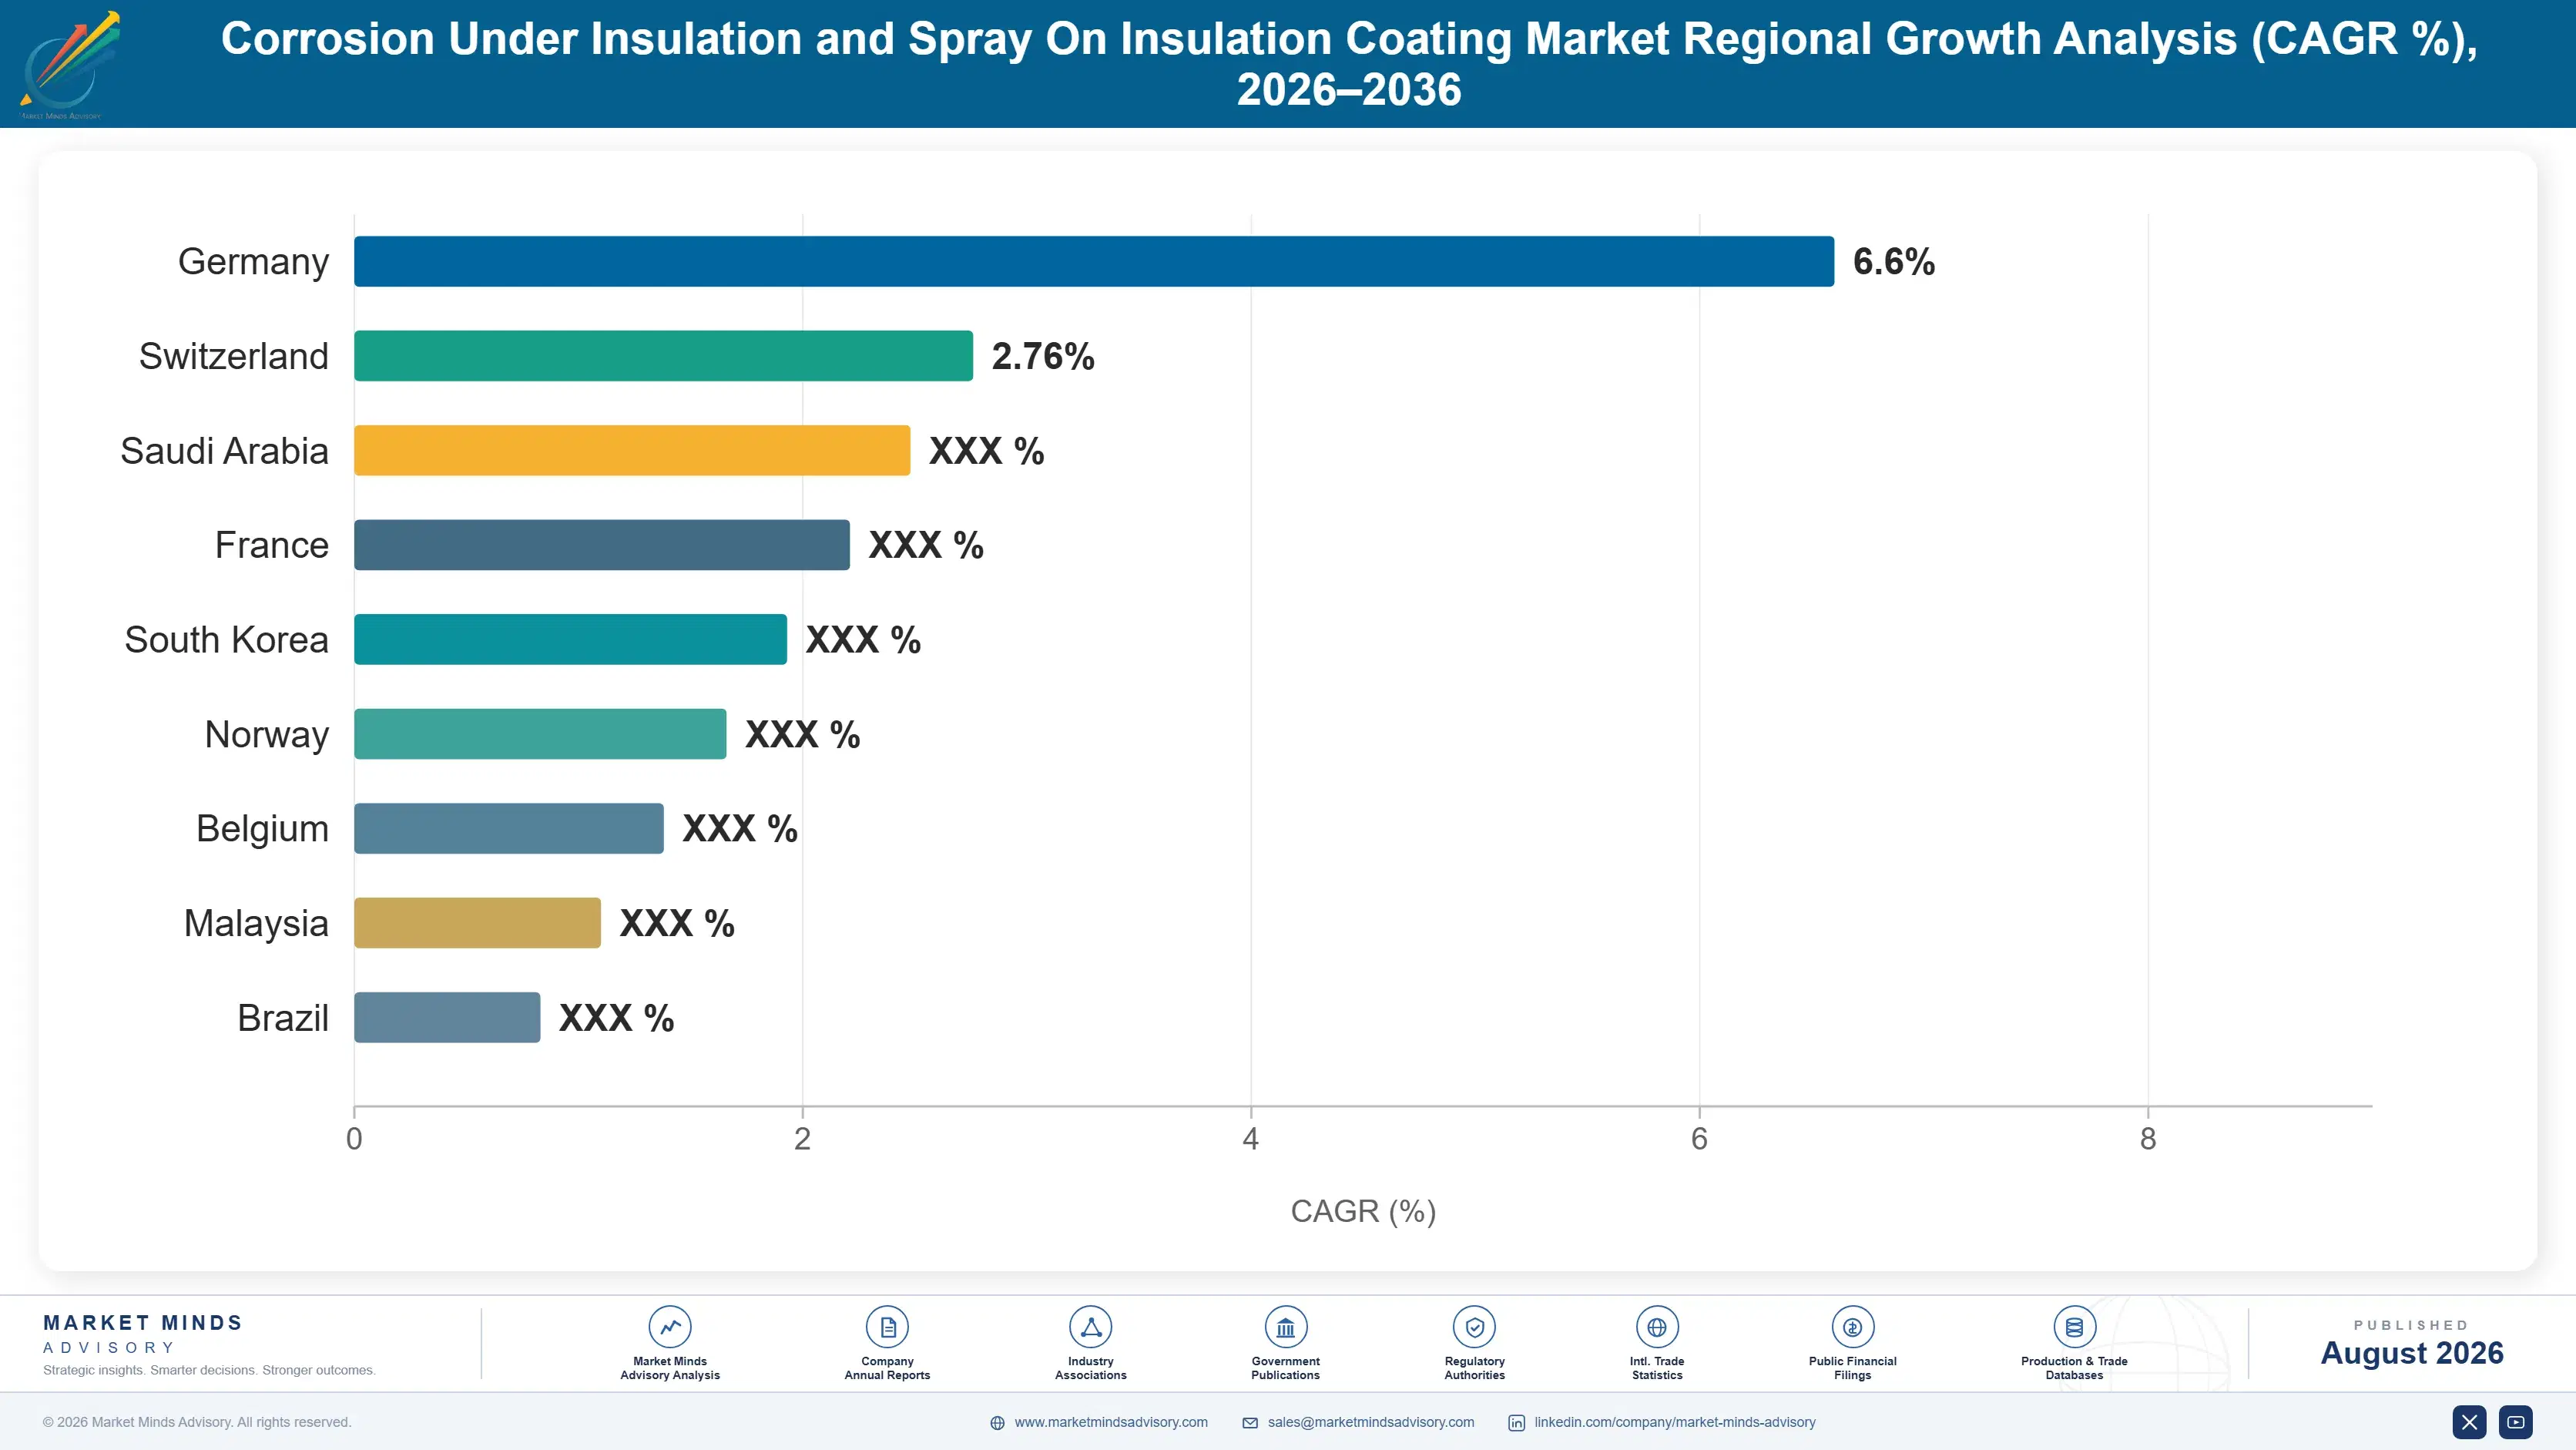Click the Production & Trade Databases icon

(2074, 1327)
